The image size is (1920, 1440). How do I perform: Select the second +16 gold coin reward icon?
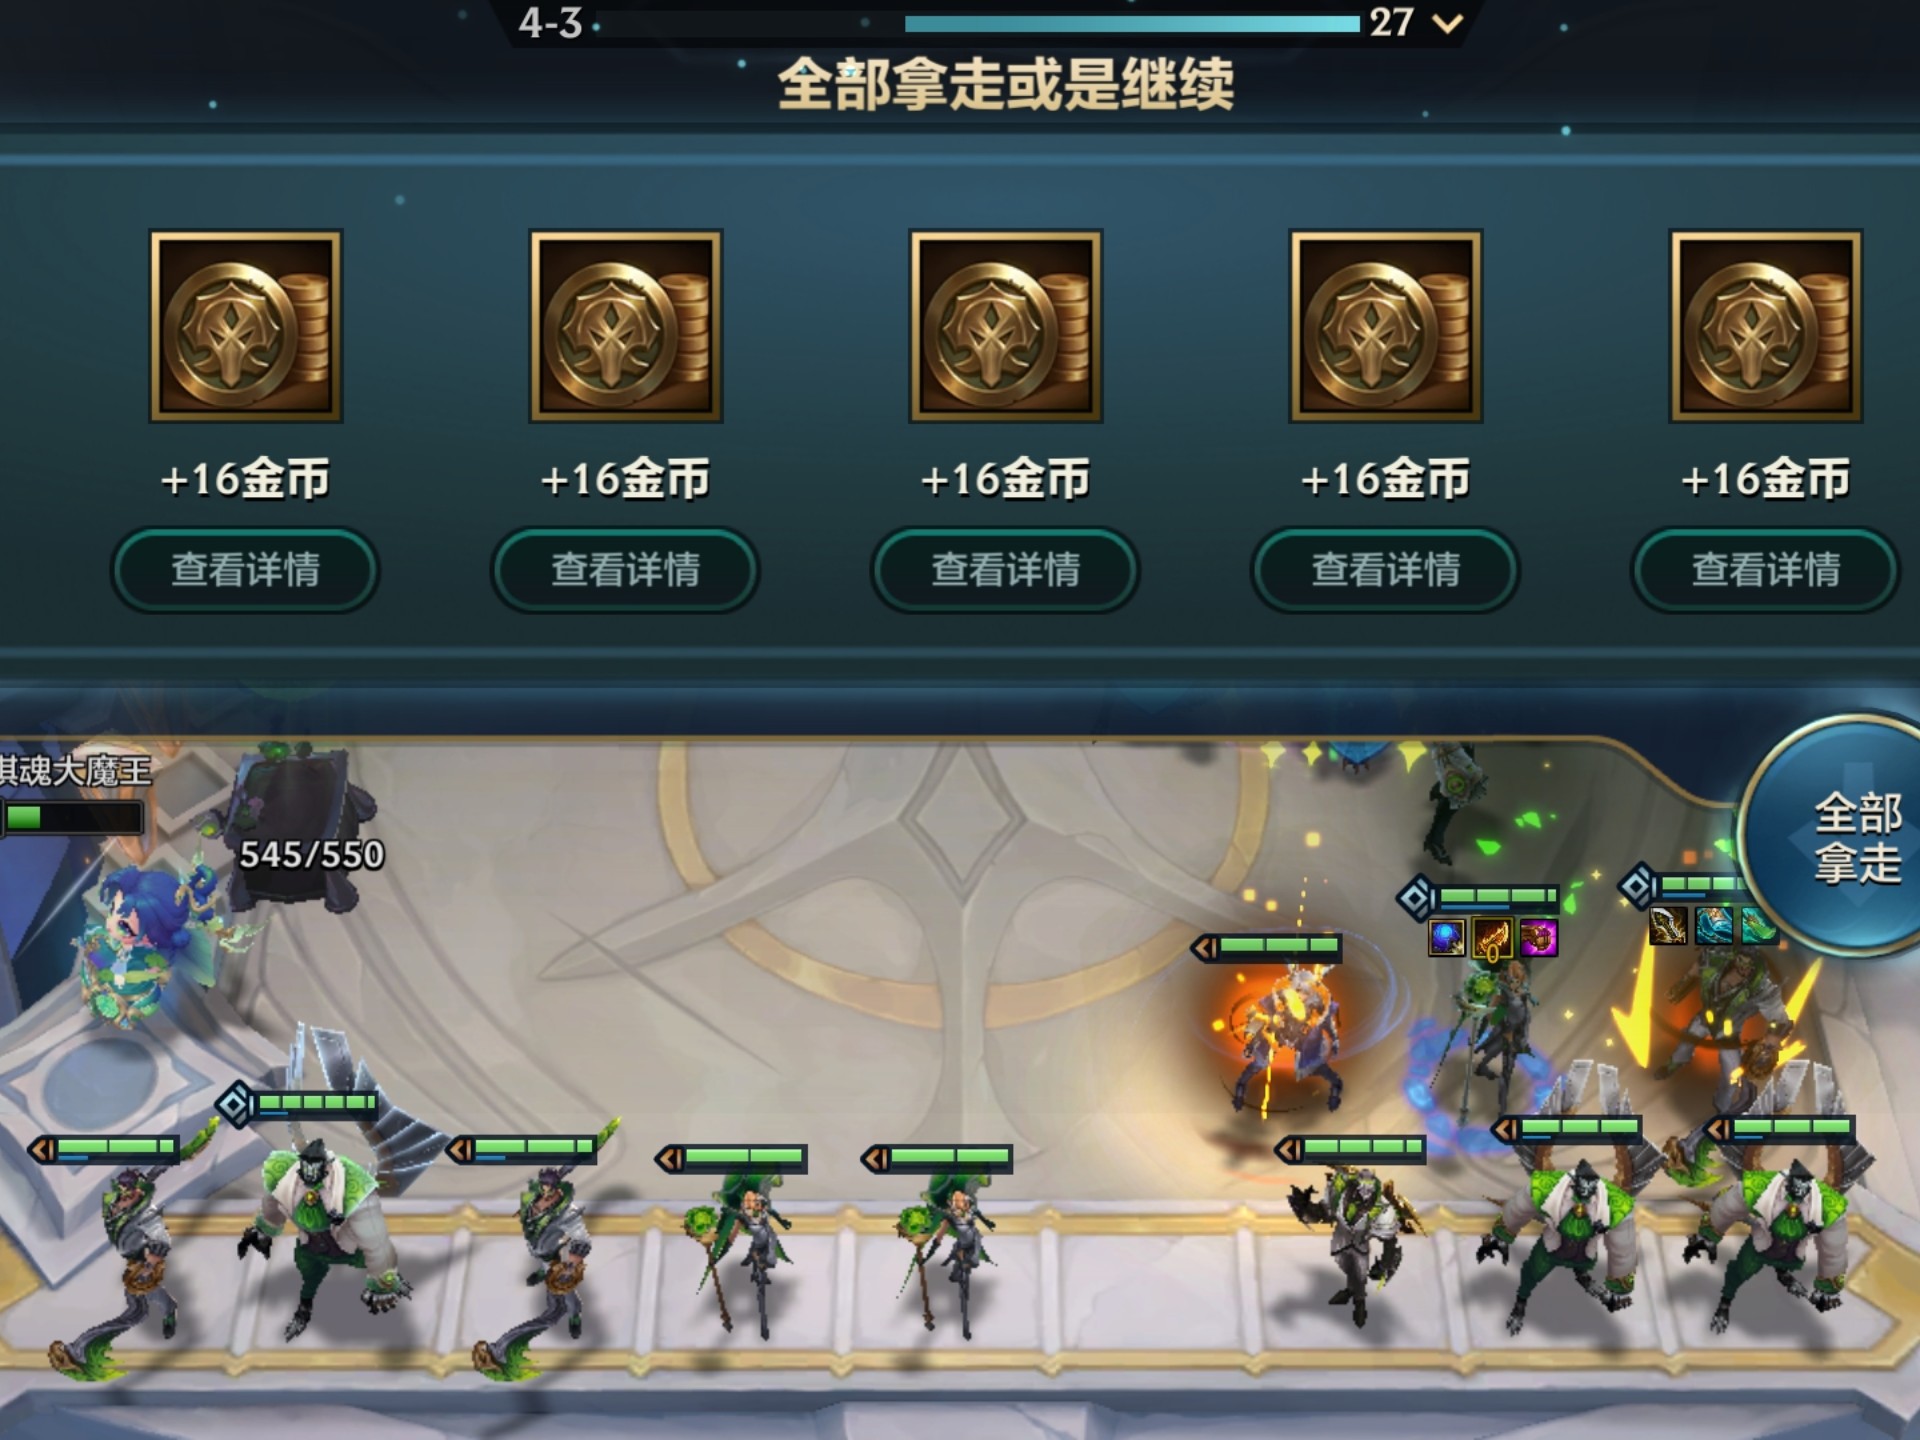pos(626,326)
